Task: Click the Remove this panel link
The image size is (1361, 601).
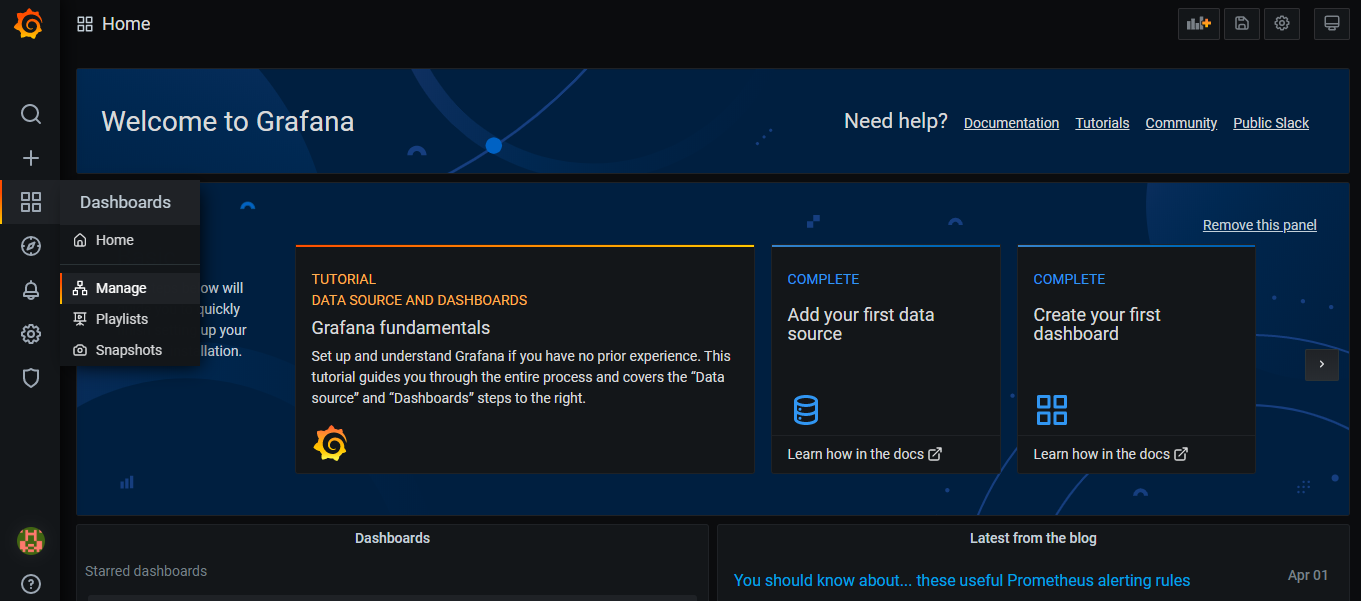Action: tap(1259, 225)
